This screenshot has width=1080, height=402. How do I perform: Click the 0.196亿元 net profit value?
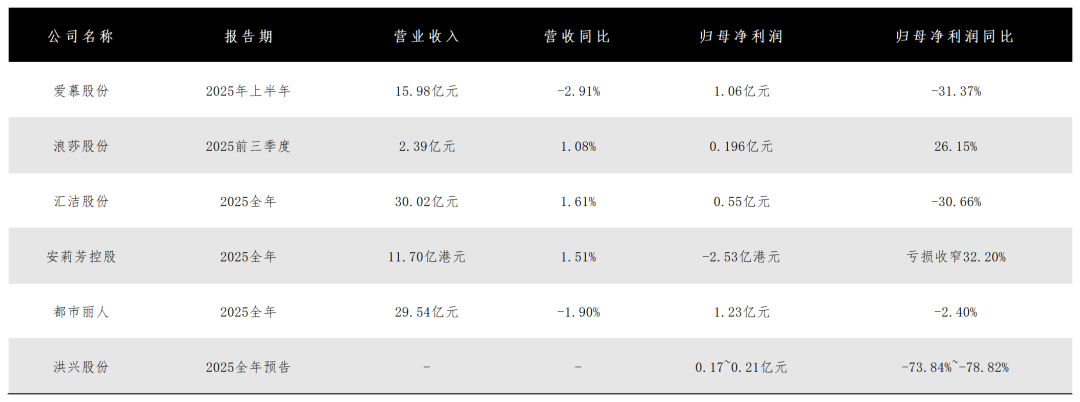coord(741,146)
